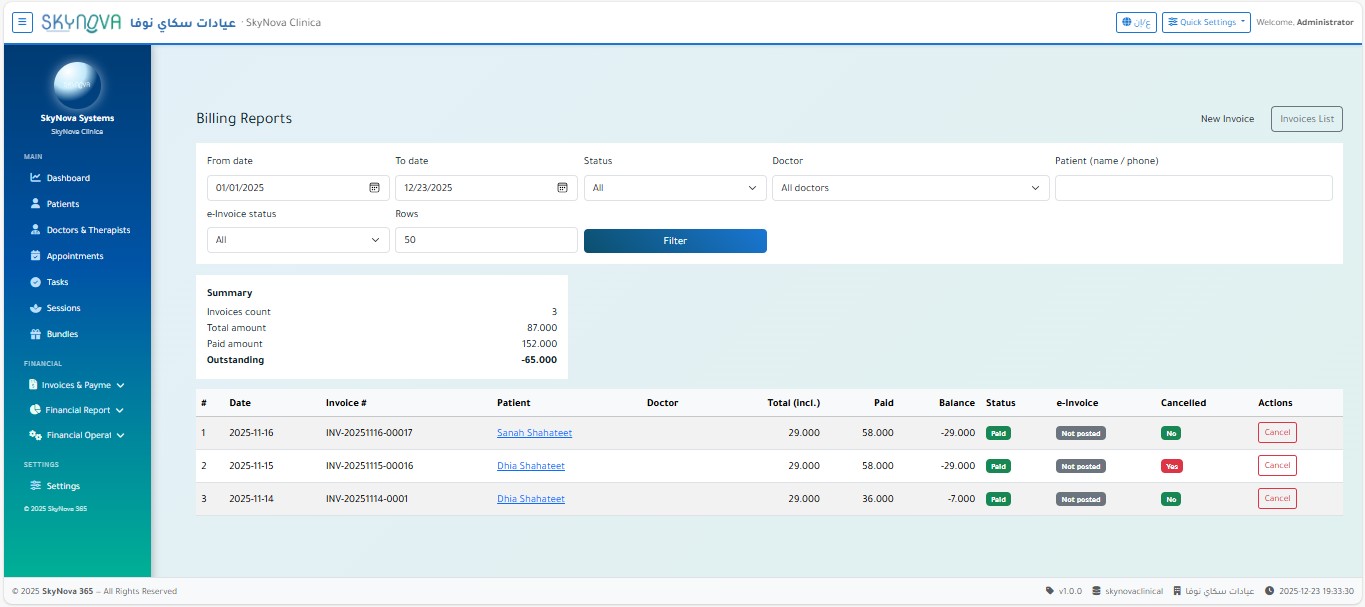Open the Doctor filter dropdown

pos(910,188)
